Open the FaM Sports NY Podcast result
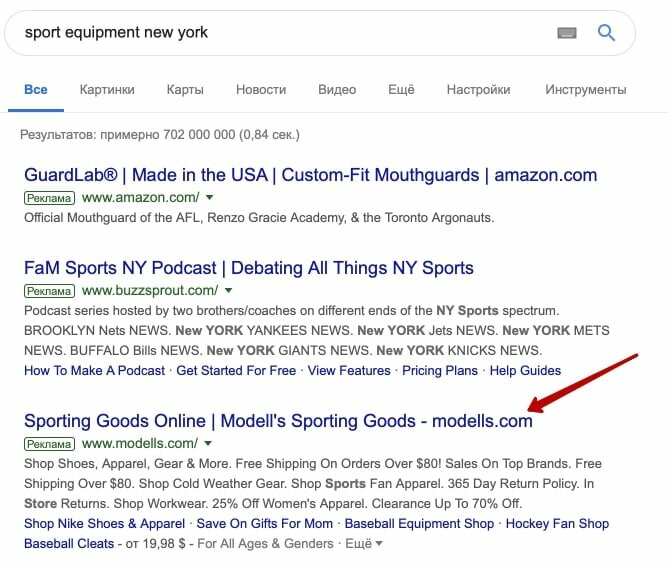 (249, 268)
